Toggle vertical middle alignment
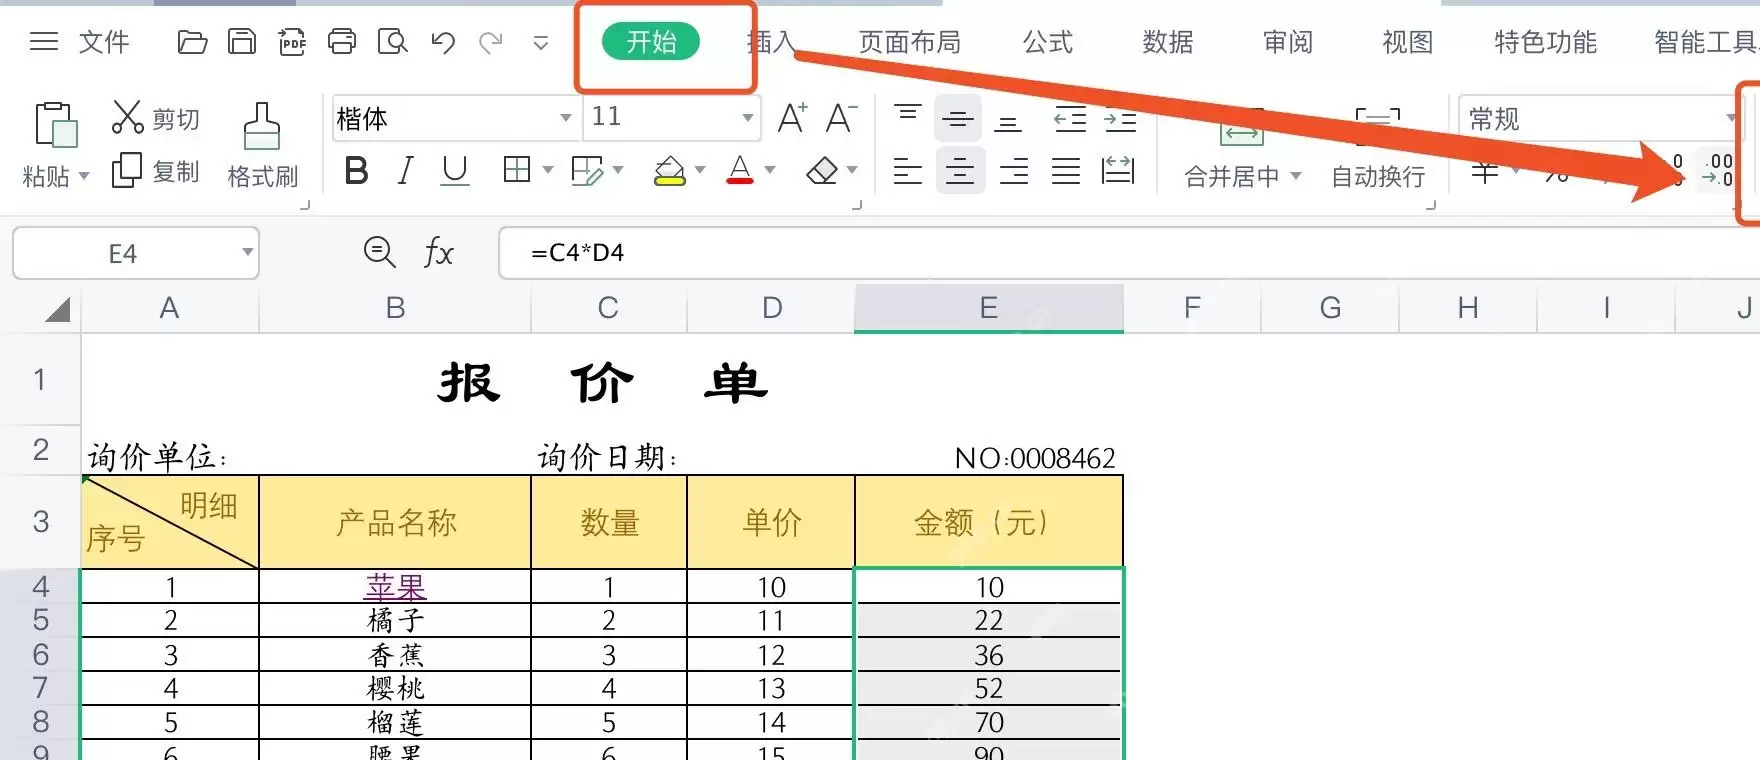 pos(958,119)
